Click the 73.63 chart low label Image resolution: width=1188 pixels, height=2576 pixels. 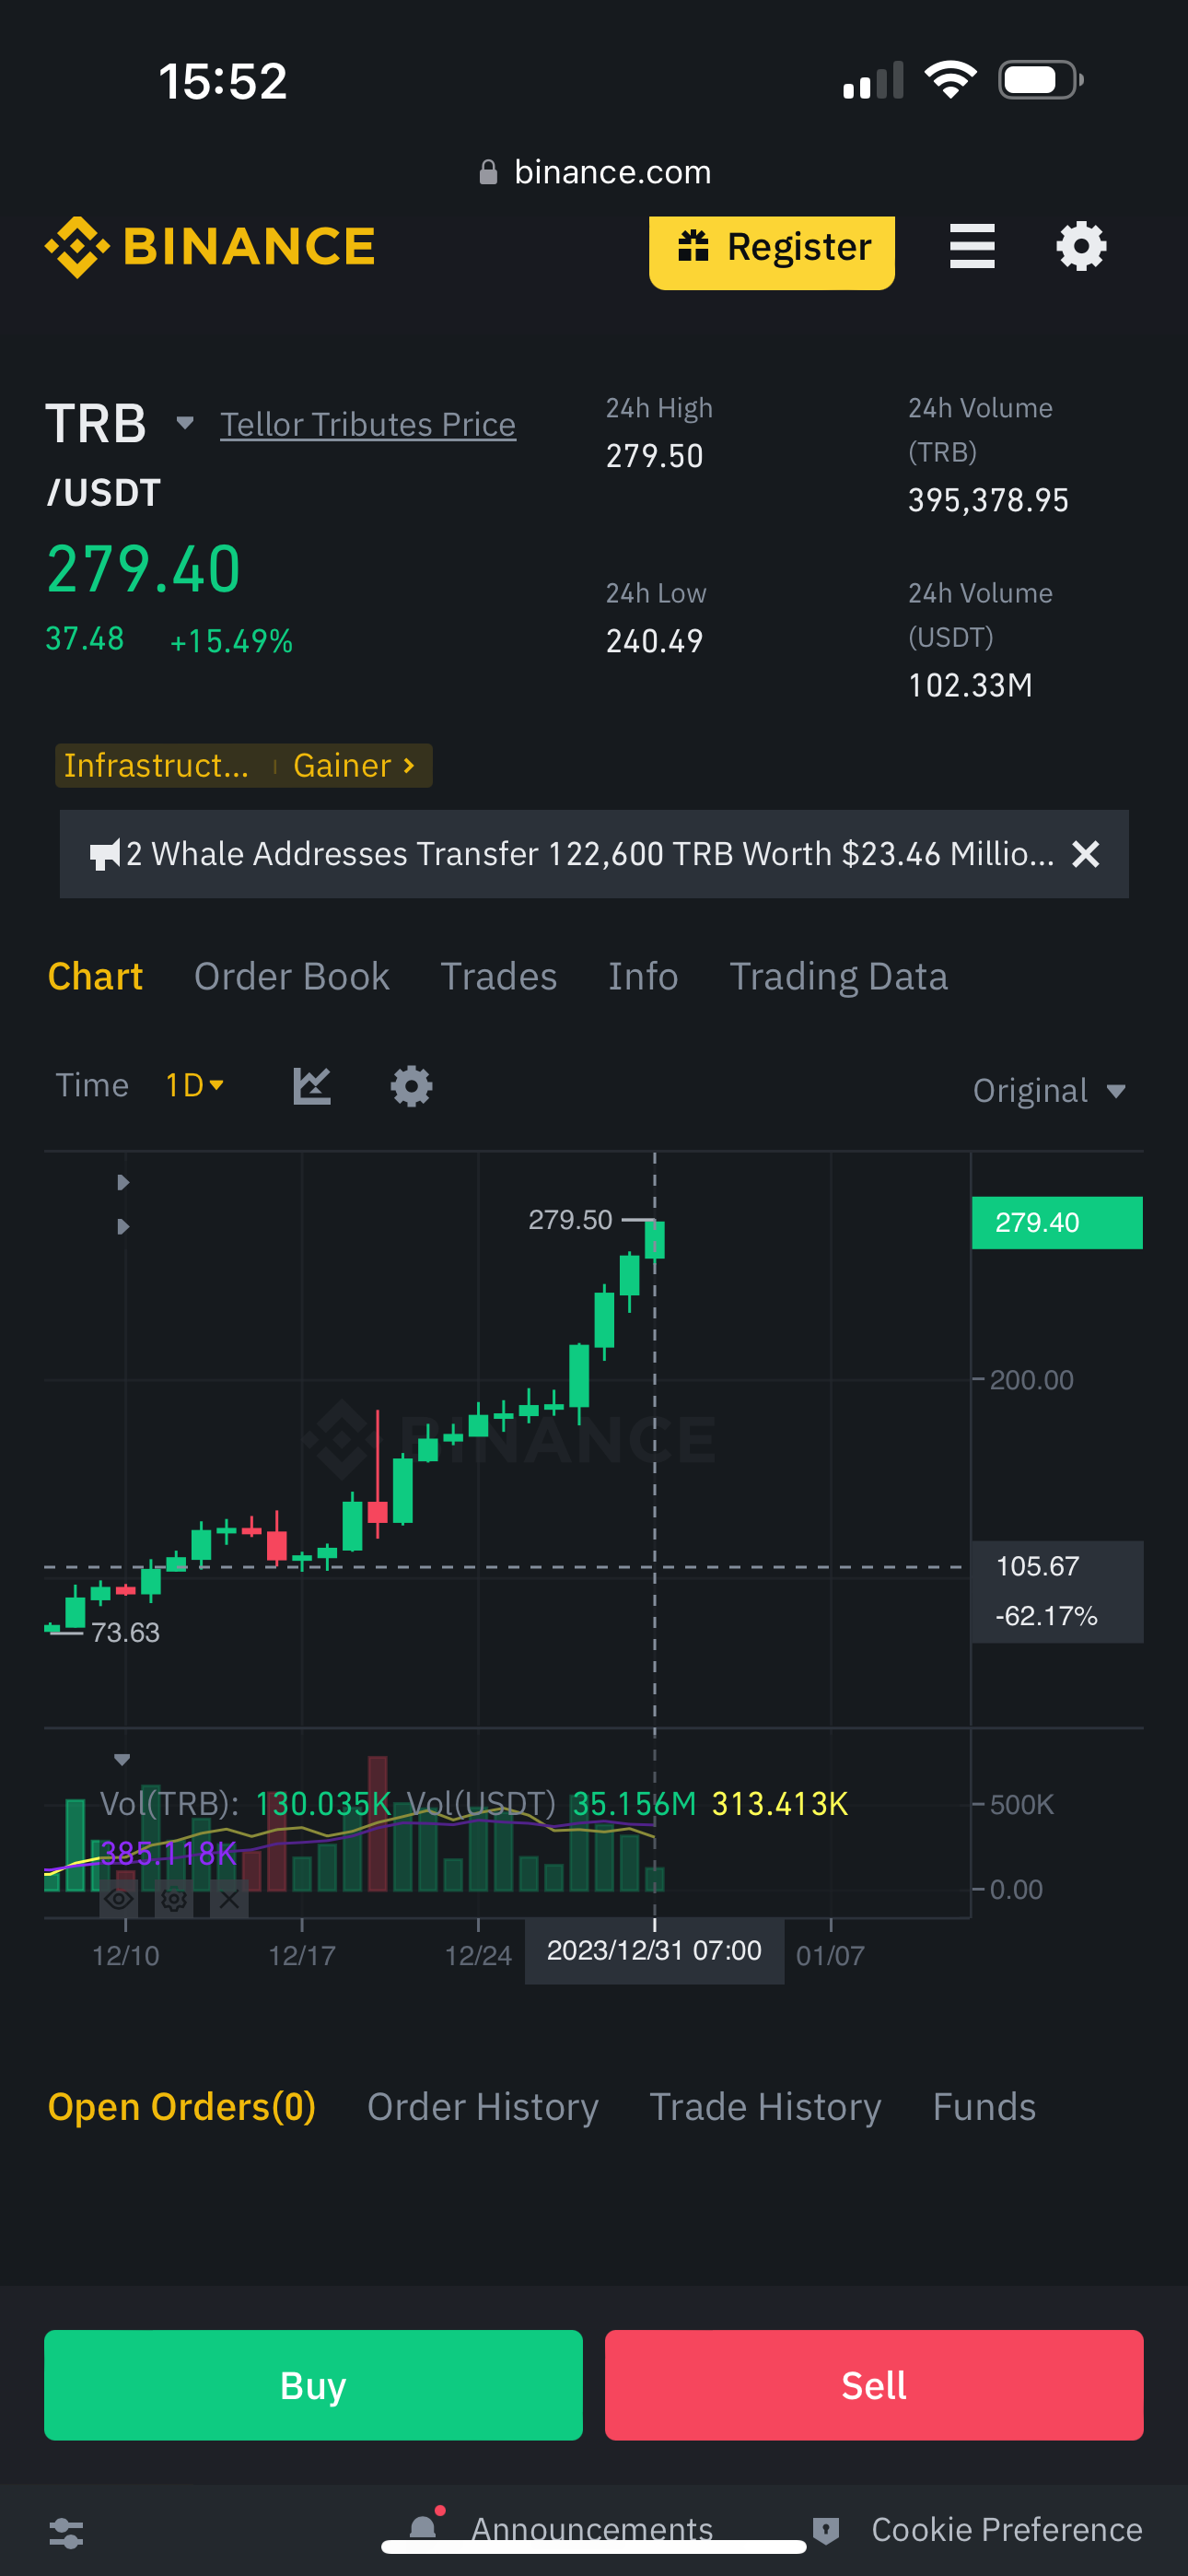coord(125,1633)
